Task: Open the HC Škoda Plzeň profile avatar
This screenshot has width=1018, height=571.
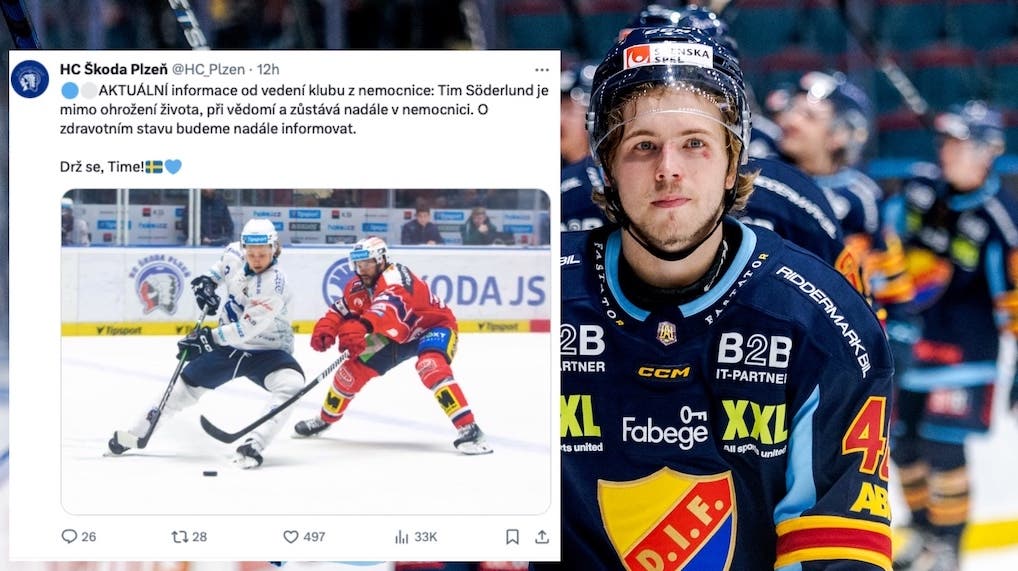Action: 30,79
